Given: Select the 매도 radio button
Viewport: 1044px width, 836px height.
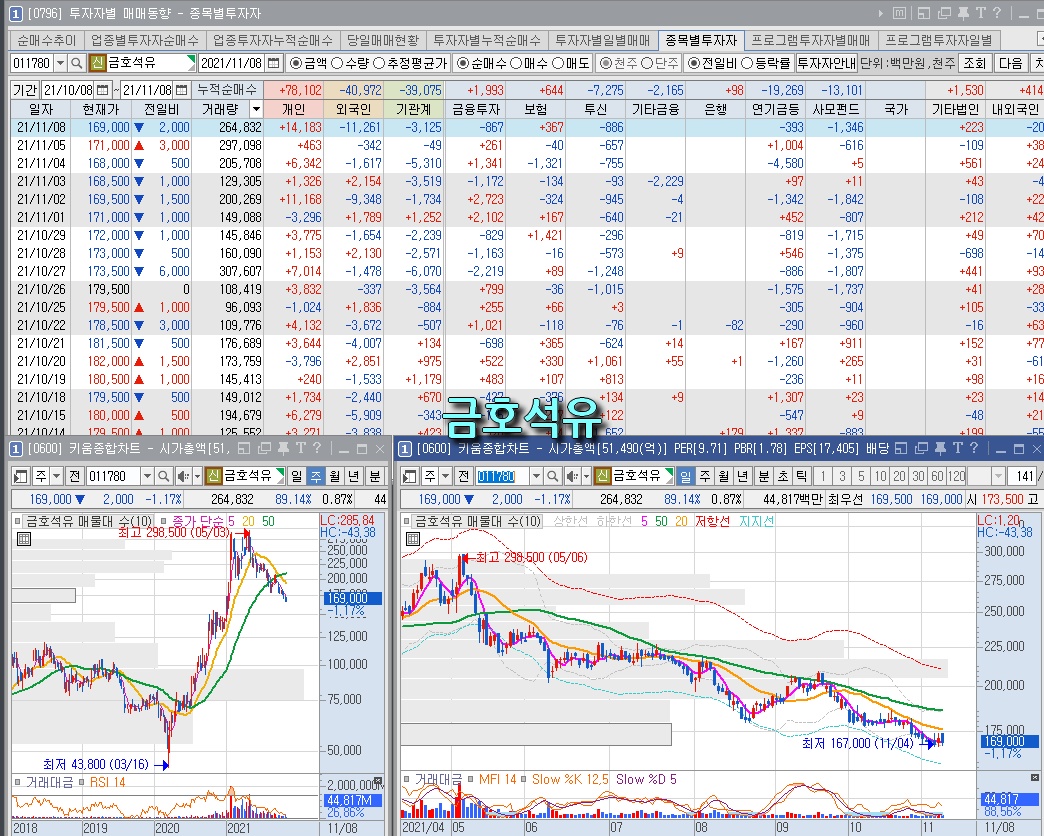Looking at the screenshot, I should click(x=558, y=63).
